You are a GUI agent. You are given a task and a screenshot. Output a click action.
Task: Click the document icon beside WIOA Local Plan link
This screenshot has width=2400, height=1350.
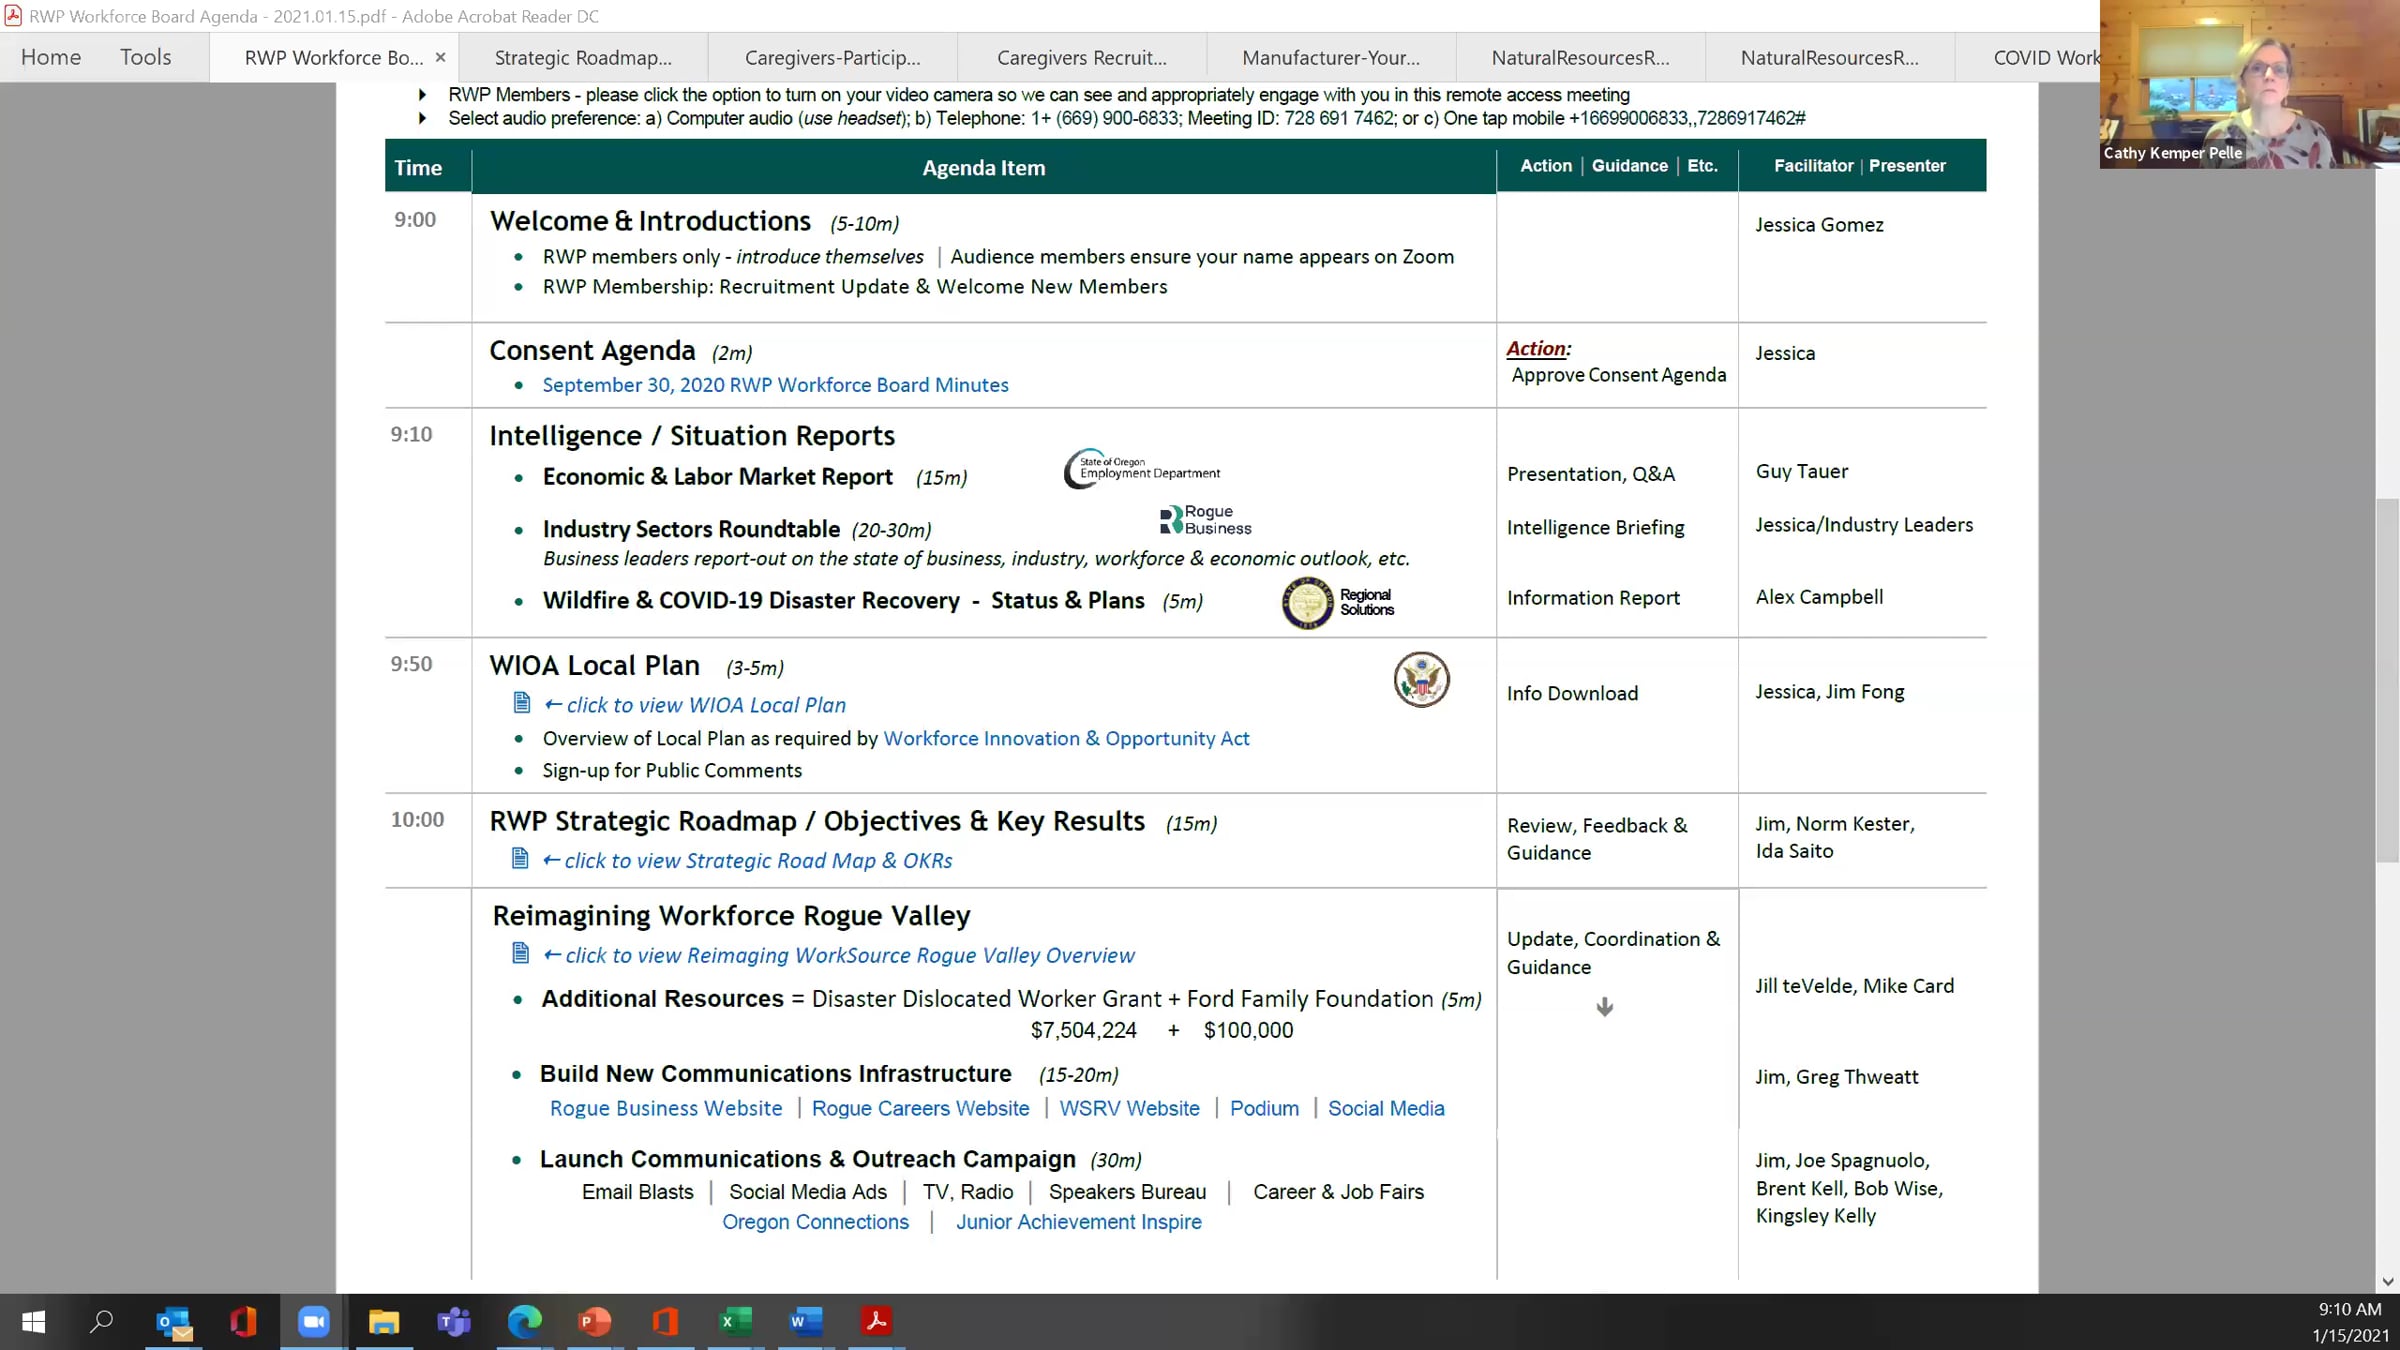coord(521,703)
